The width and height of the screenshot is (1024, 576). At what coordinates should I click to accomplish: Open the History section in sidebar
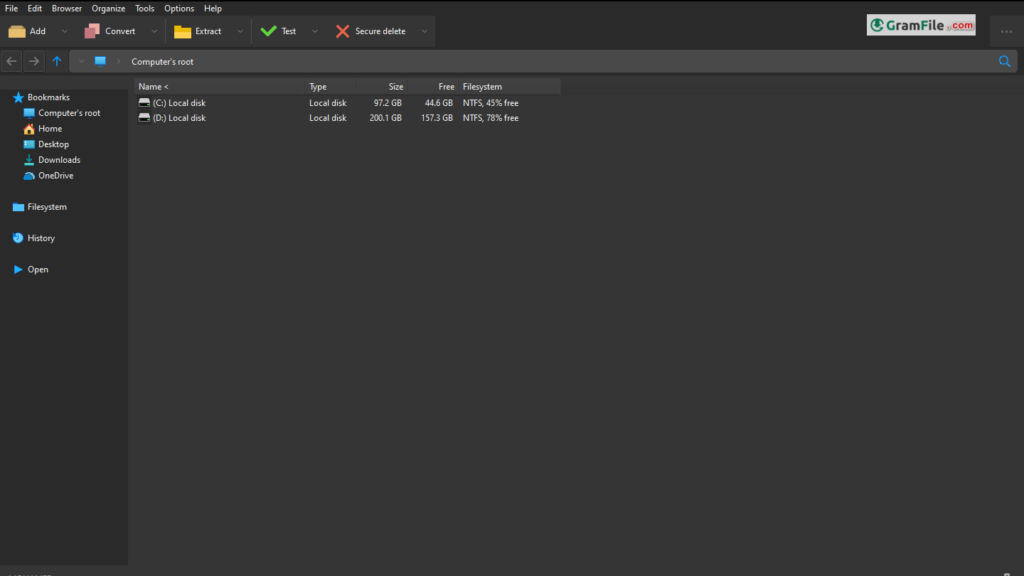(x=40, y=238)
